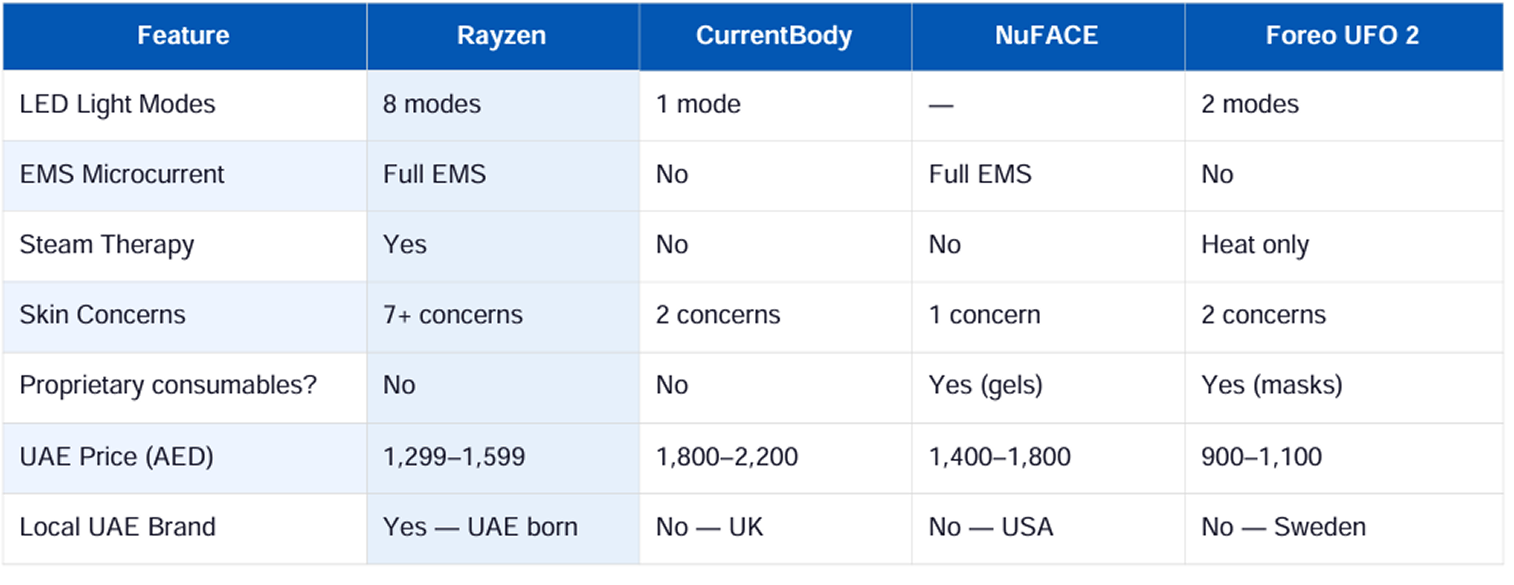Click the 1,299–1,599 price cell
The image size is (1514, 585).
503,457
